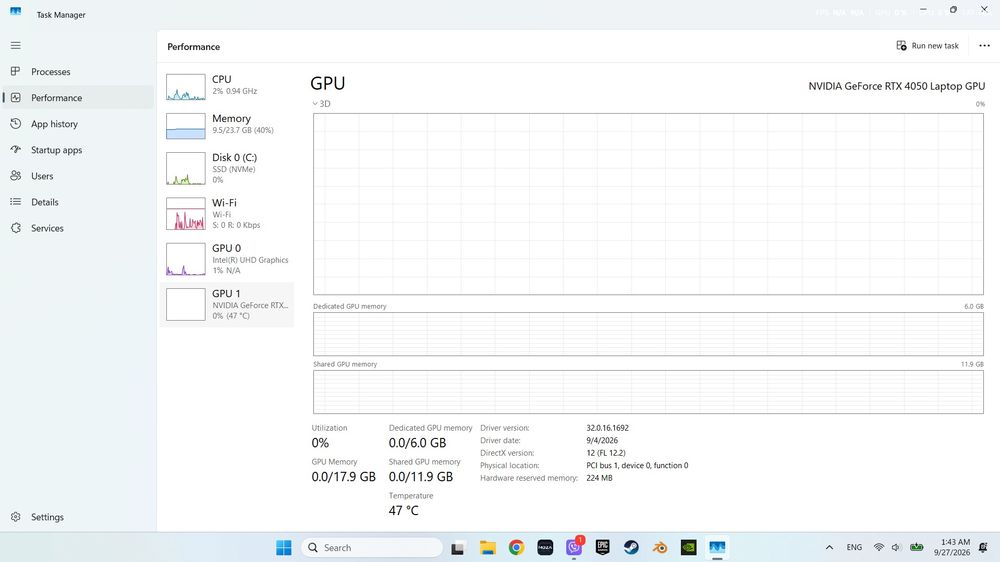
Task: Select the Performance page in sidebar
Action: click(x=78, y=98)
